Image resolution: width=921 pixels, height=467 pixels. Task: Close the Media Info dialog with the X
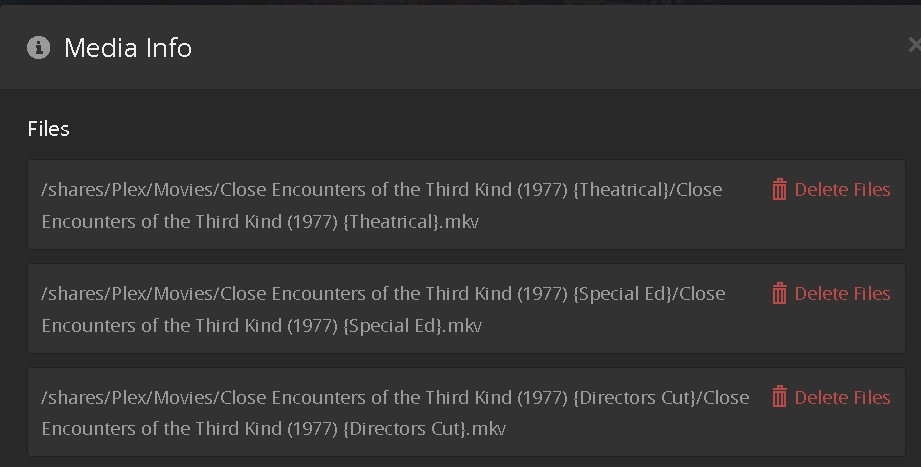914,46
